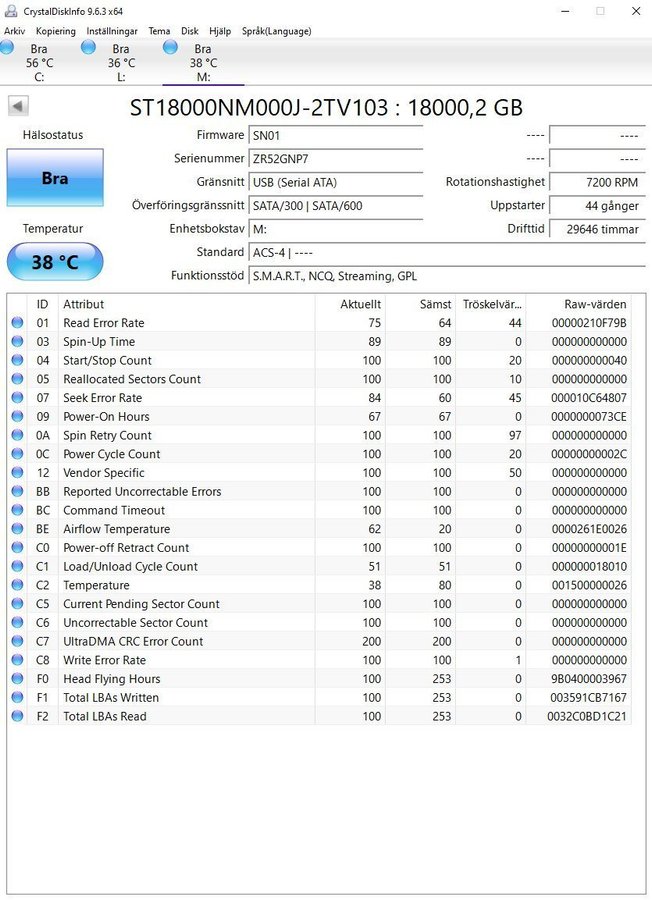The width and height of the screenshot is (652, 900).
Task: Click blue status dot for Power-On Hours
Action: 17,416
